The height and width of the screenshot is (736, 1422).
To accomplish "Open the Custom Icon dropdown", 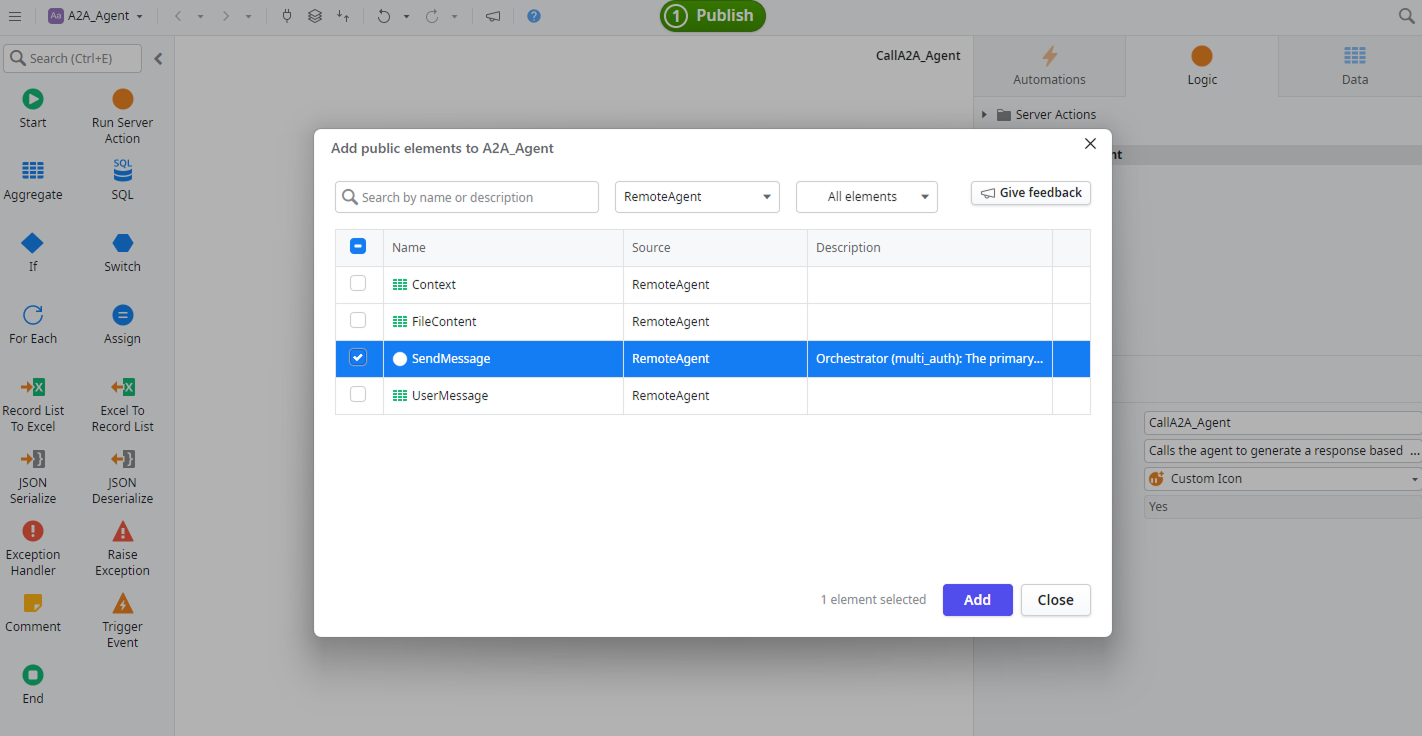I will [x=1283, y=479].
